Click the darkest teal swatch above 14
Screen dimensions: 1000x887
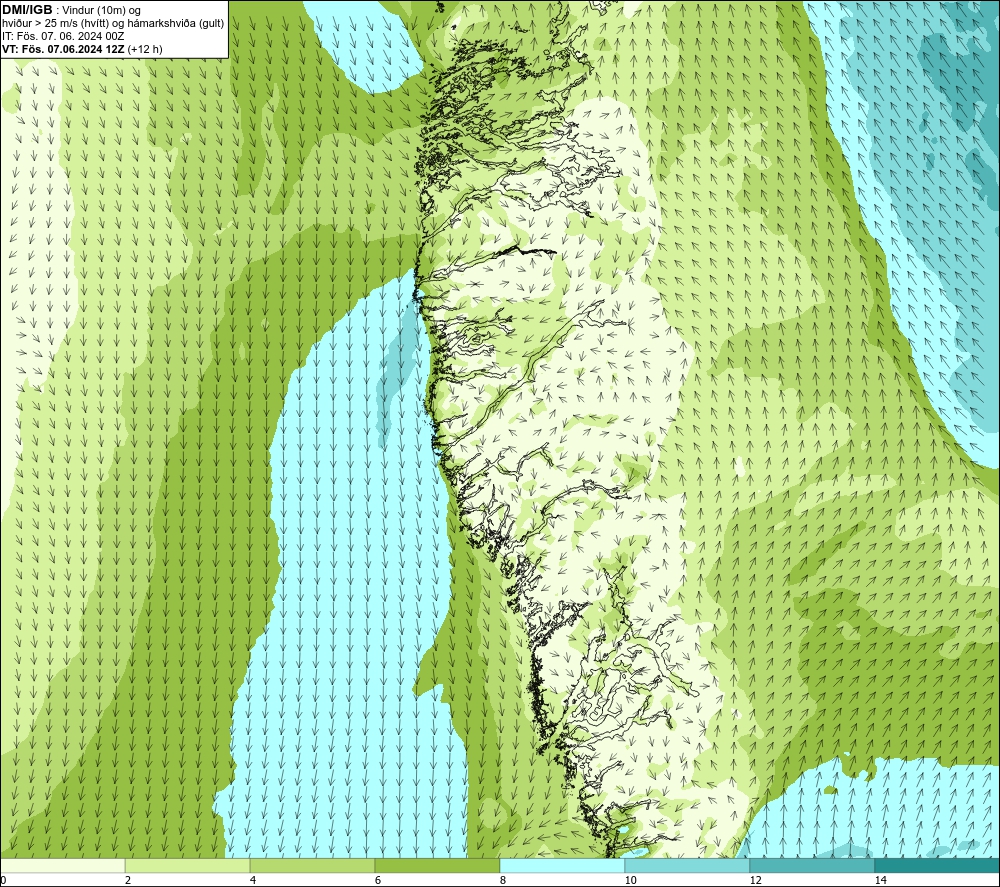(x=937, y=865)
